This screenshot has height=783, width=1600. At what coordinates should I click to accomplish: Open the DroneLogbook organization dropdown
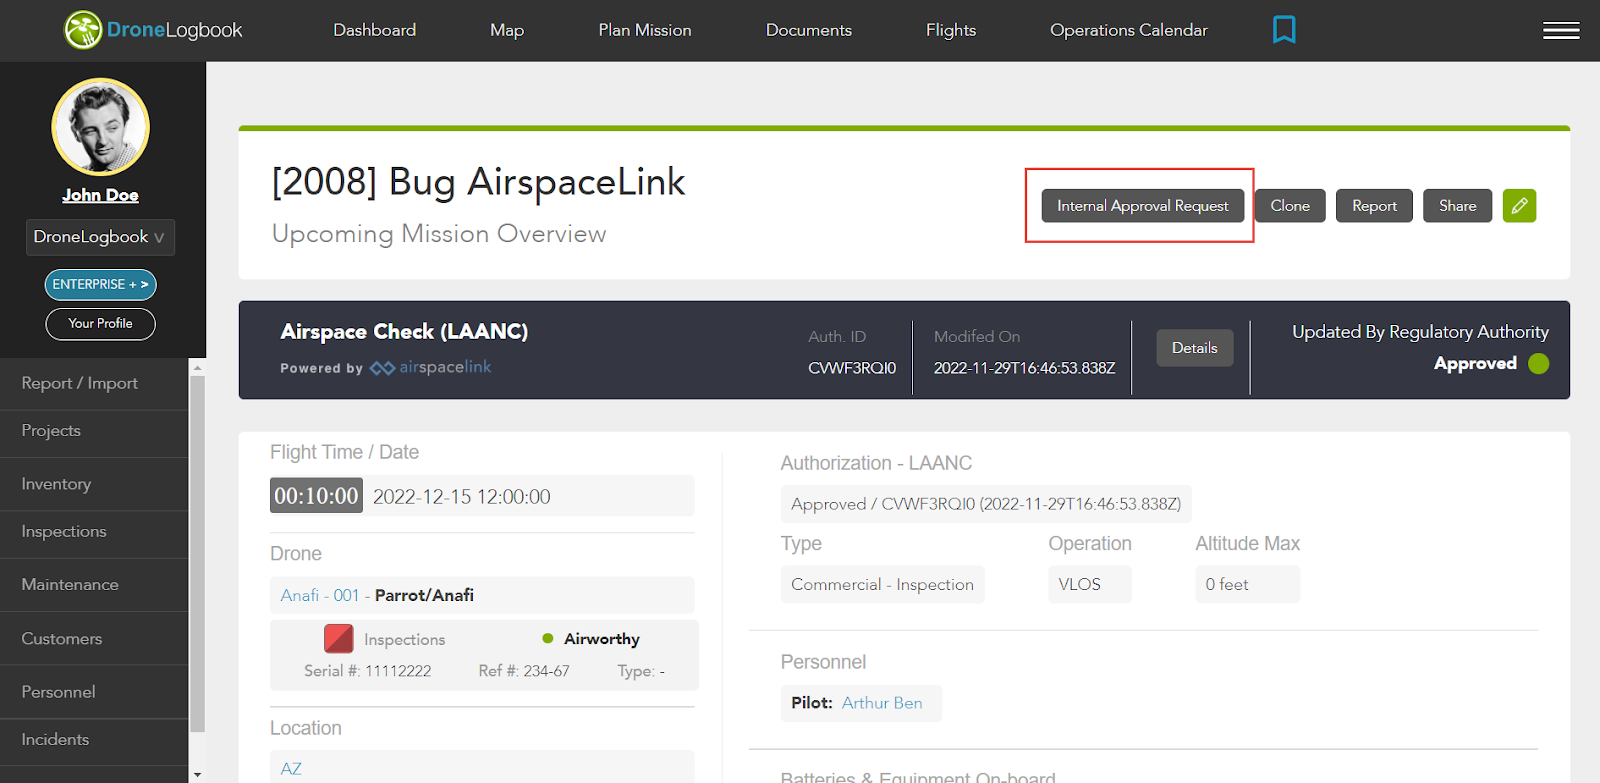[100, 237]
